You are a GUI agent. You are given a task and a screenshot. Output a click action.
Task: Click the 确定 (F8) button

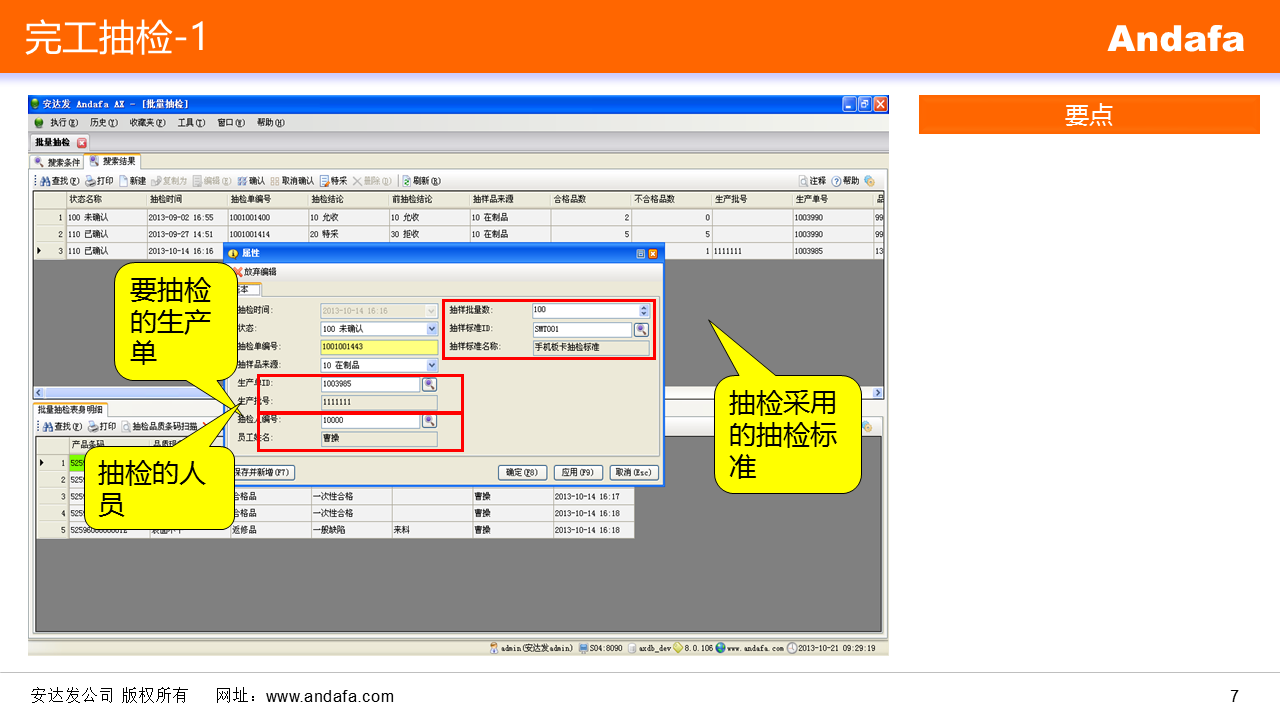coord(522,473)
